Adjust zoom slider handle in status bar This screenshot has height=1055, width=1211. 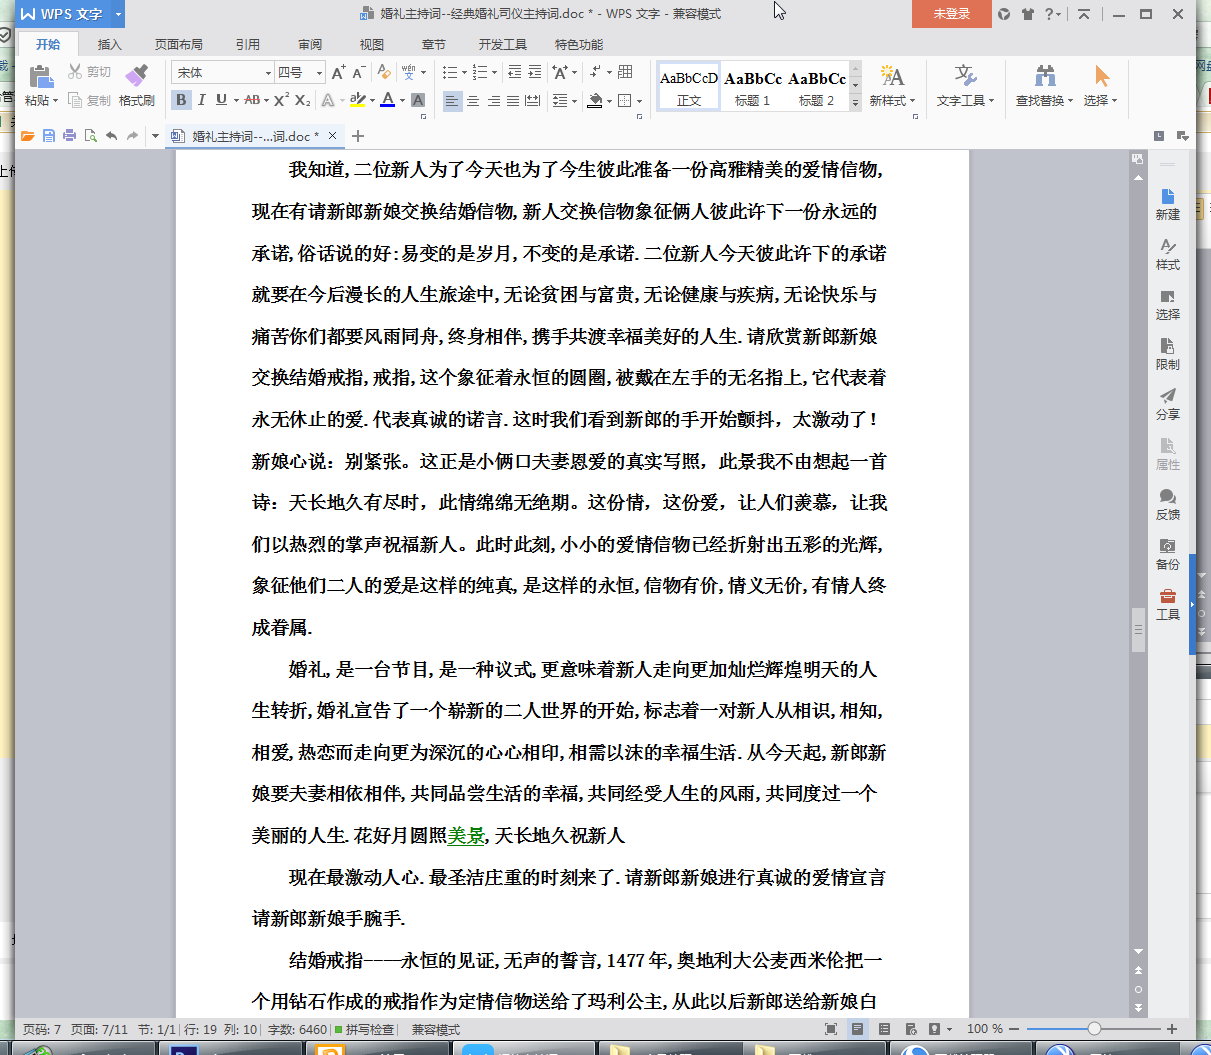[1094, 1028]
